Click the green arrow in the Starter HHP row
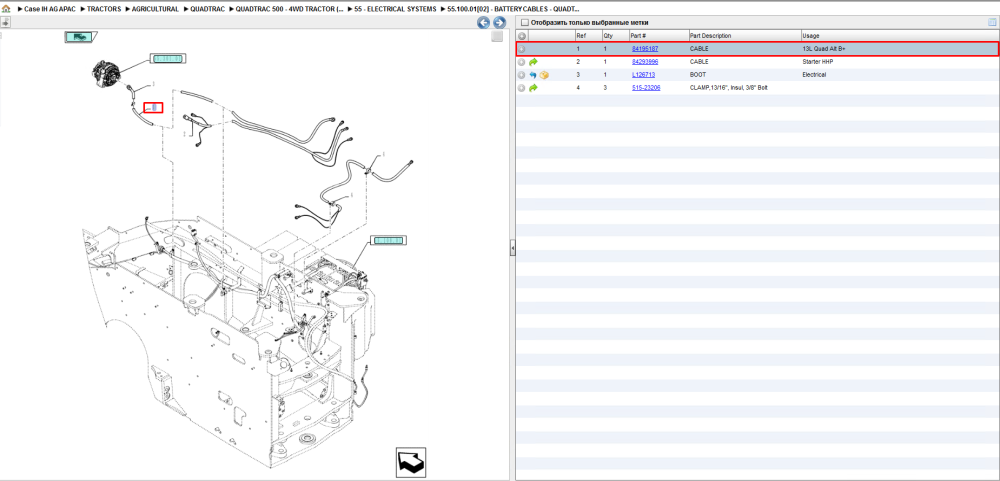 coord(533,62)
